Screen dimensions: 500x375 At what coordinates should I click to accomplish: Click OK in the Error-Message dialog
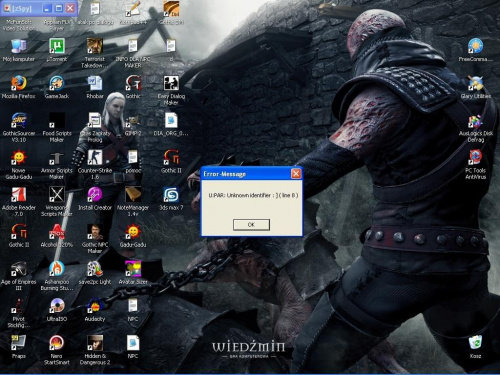[x=251, y=225]
